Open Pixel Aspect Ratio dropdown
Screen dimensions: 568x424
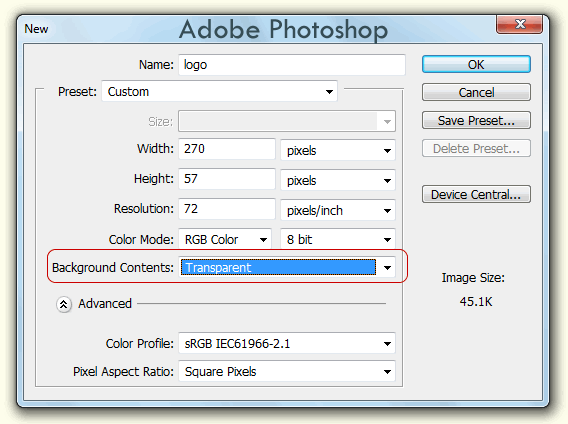(x=287, y=371)
